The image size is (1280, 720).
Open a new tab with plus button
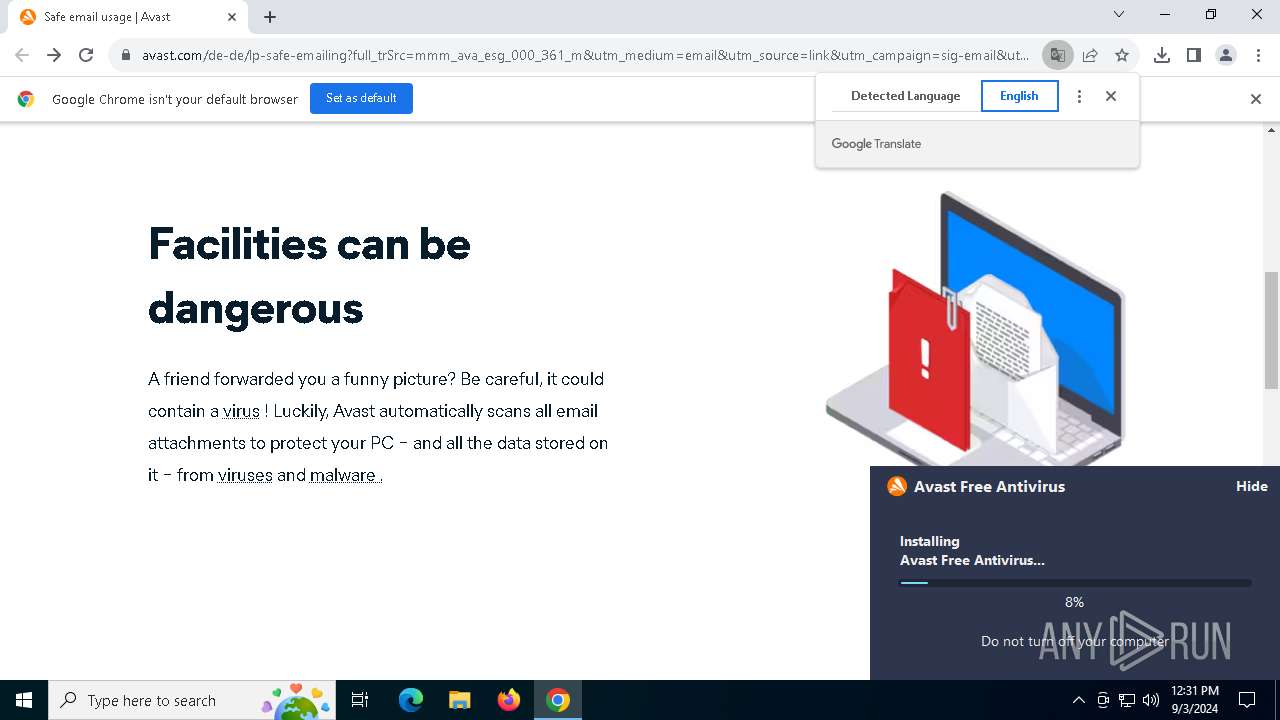click(270, 17)
